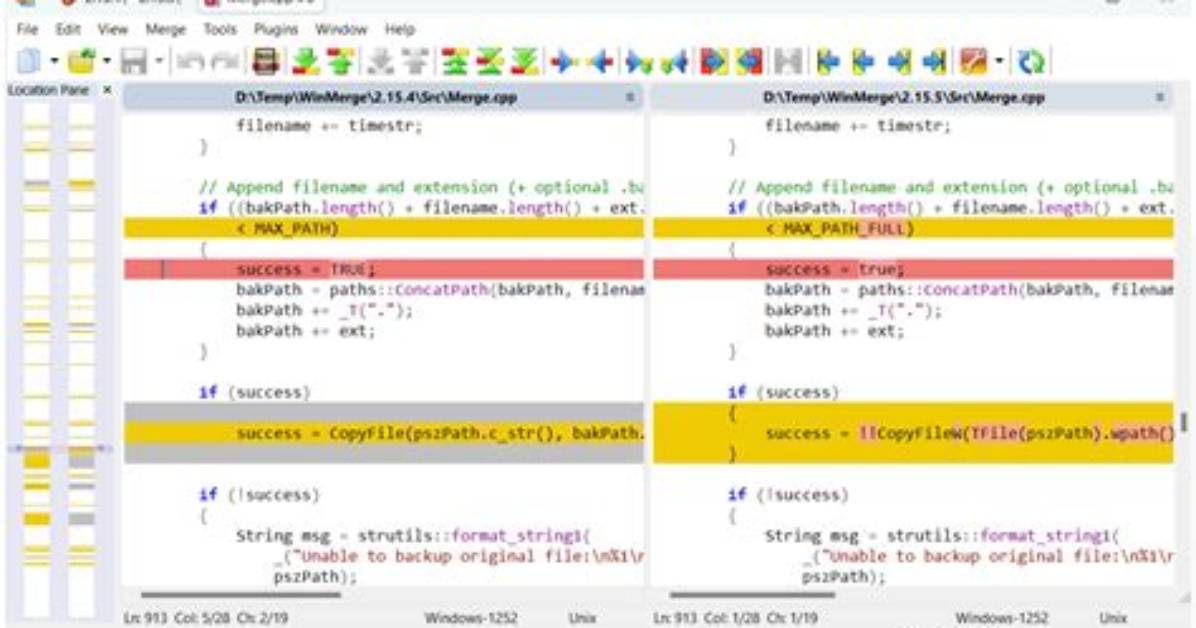Click 'if (success)' in 2.15.5 pane
This screenshot has height=628, width=1196.
[x=783, y=392]
